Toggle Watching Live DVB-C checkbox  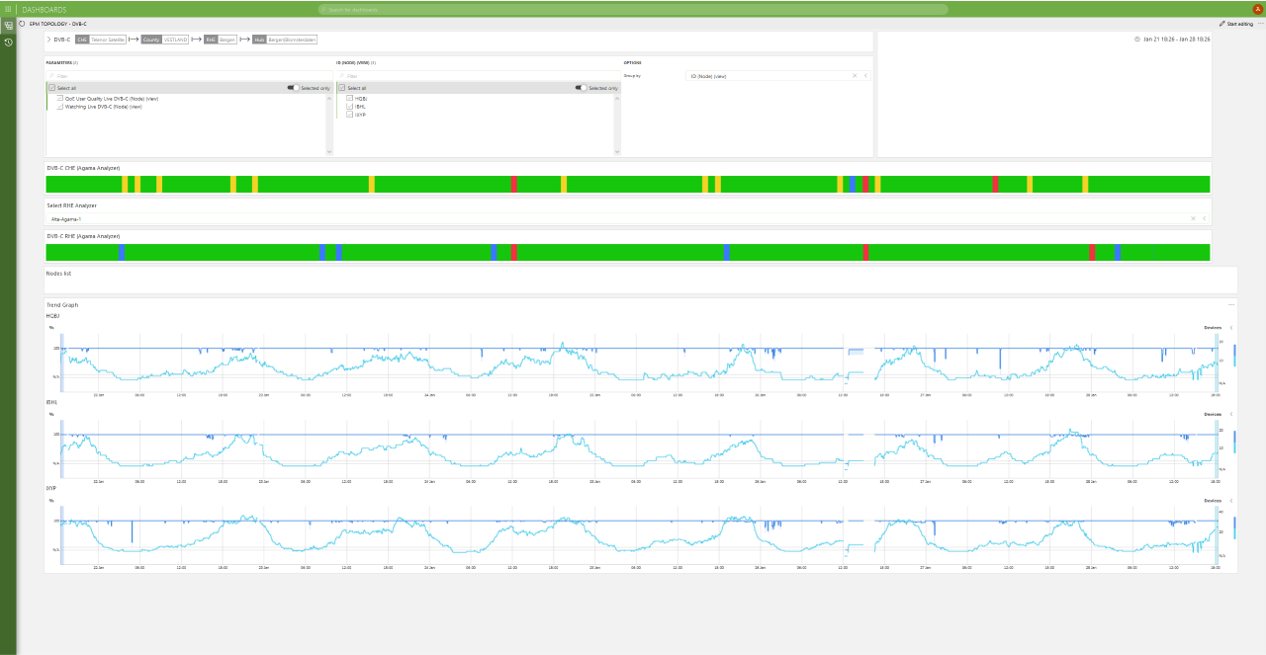click(x=60, y=106)
